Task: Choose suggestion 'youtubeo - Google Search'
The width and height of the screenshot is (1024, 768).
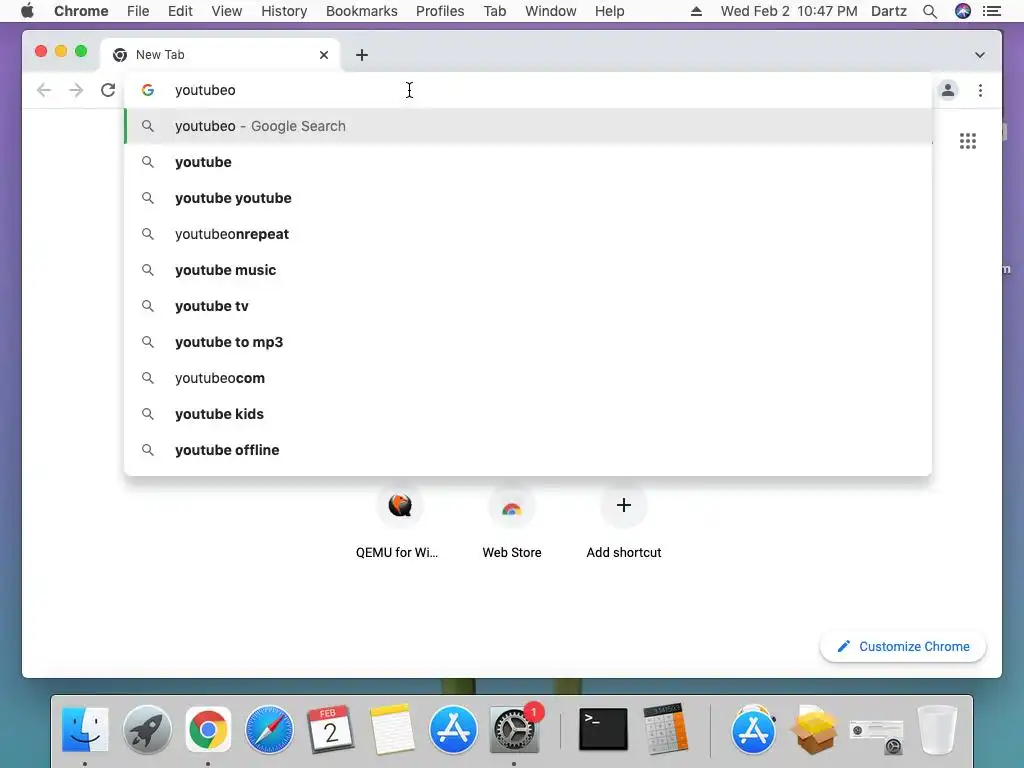Action: (x=528, y=126)
